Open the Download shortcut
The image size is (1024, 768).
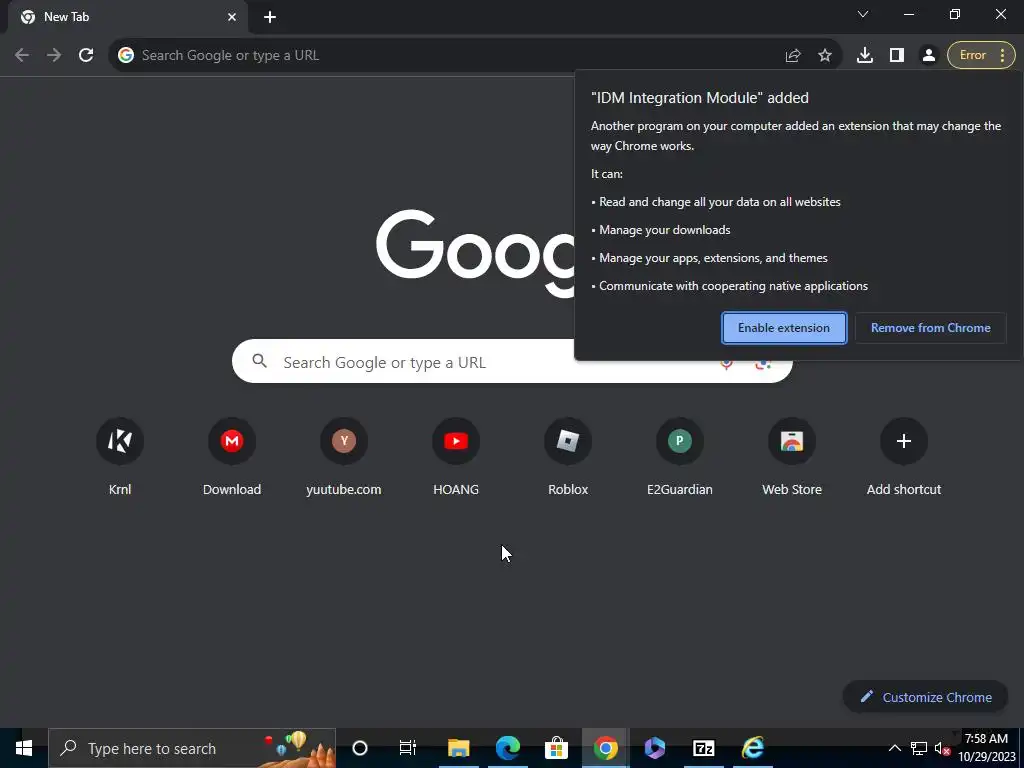(232, 457)
